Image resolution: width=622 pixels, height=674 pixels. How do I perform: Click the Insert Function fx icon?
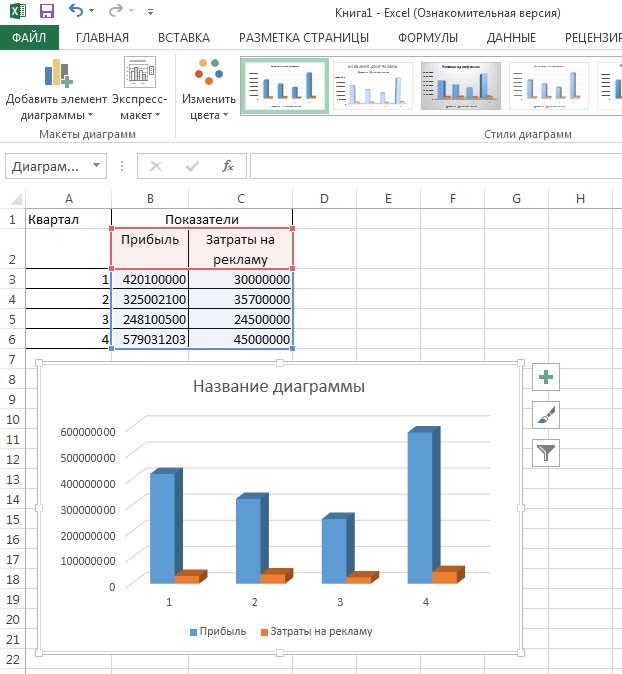(x=228, y=166)
